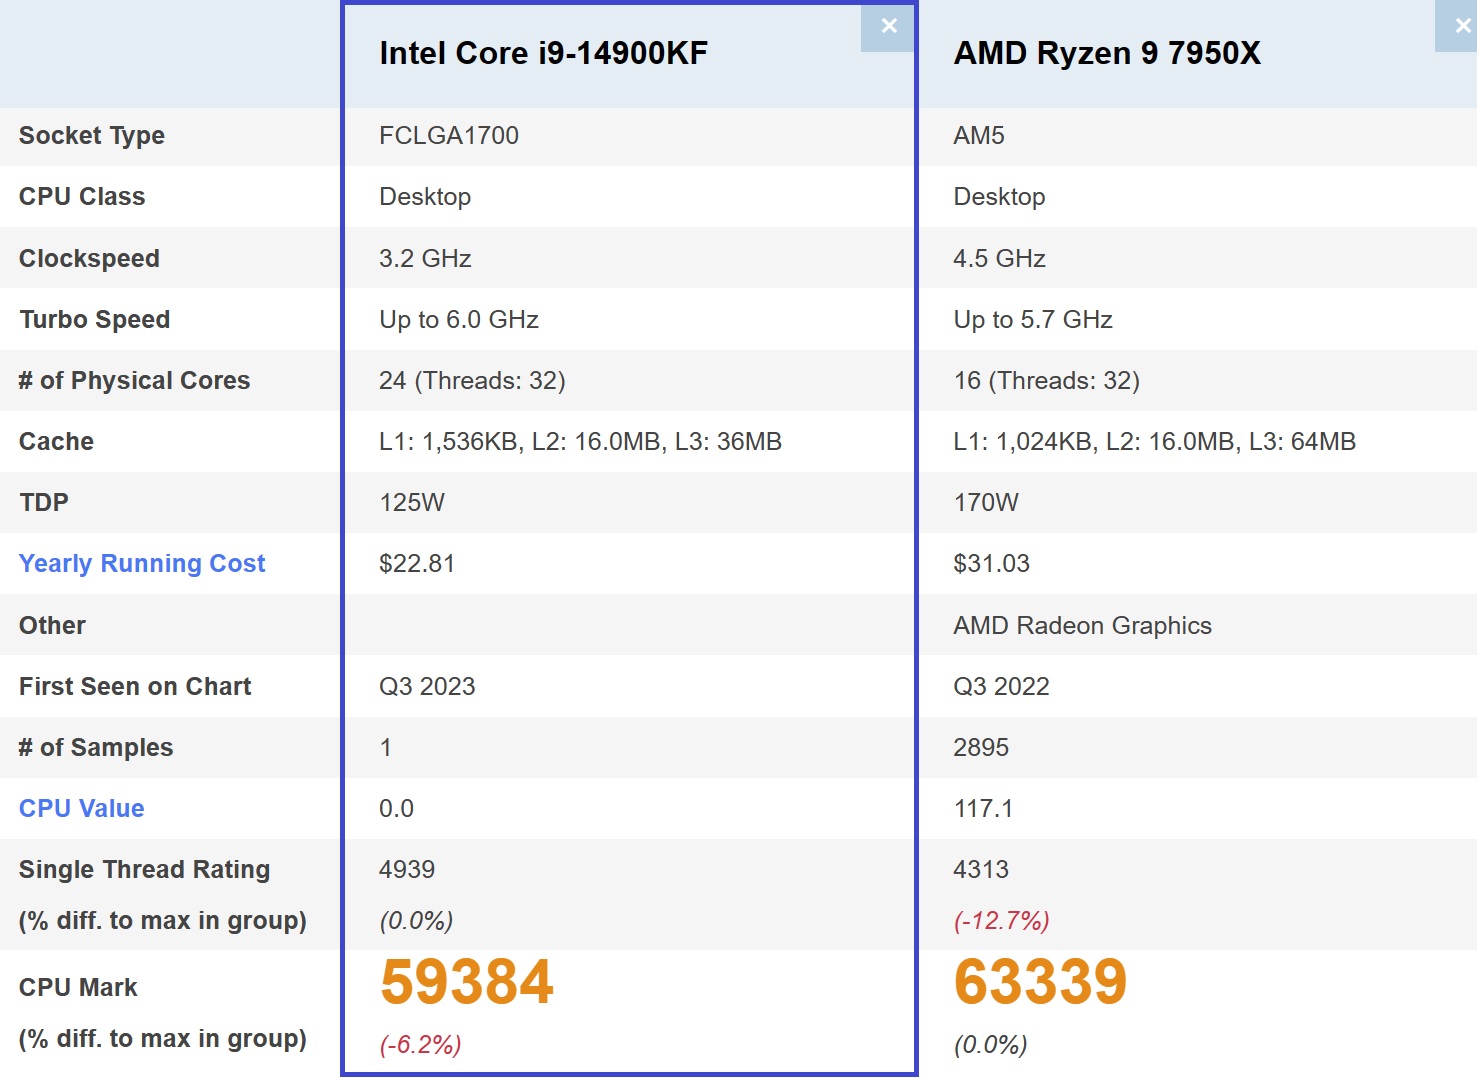Click the (-6.2%) difference text
This screenshot has width=1477, height=1078.
[x=421, y=1045]
